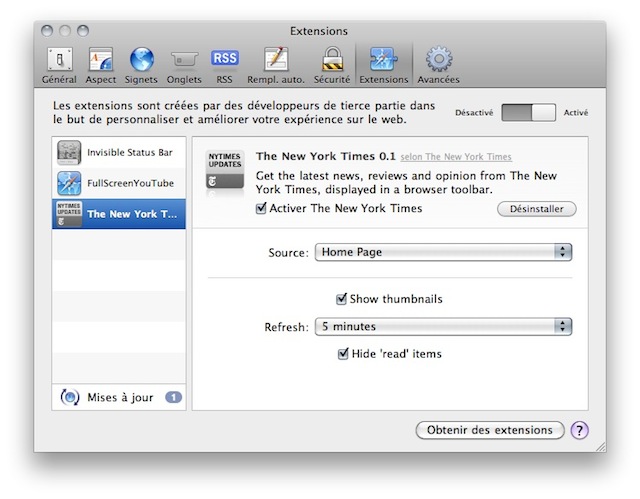
Task: Follow the 'selon The New York Times' link
Action: 456,157
